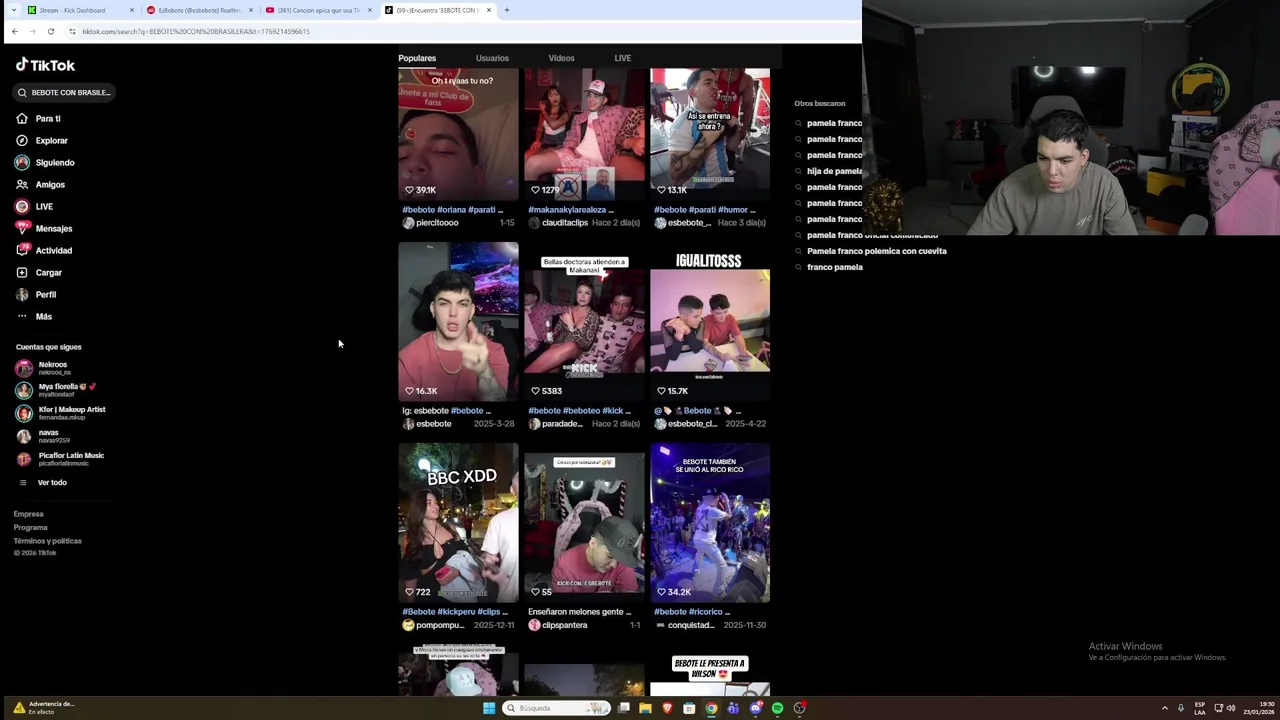
Task: Click the Task View taskbar icon
Action: [623, 708]
